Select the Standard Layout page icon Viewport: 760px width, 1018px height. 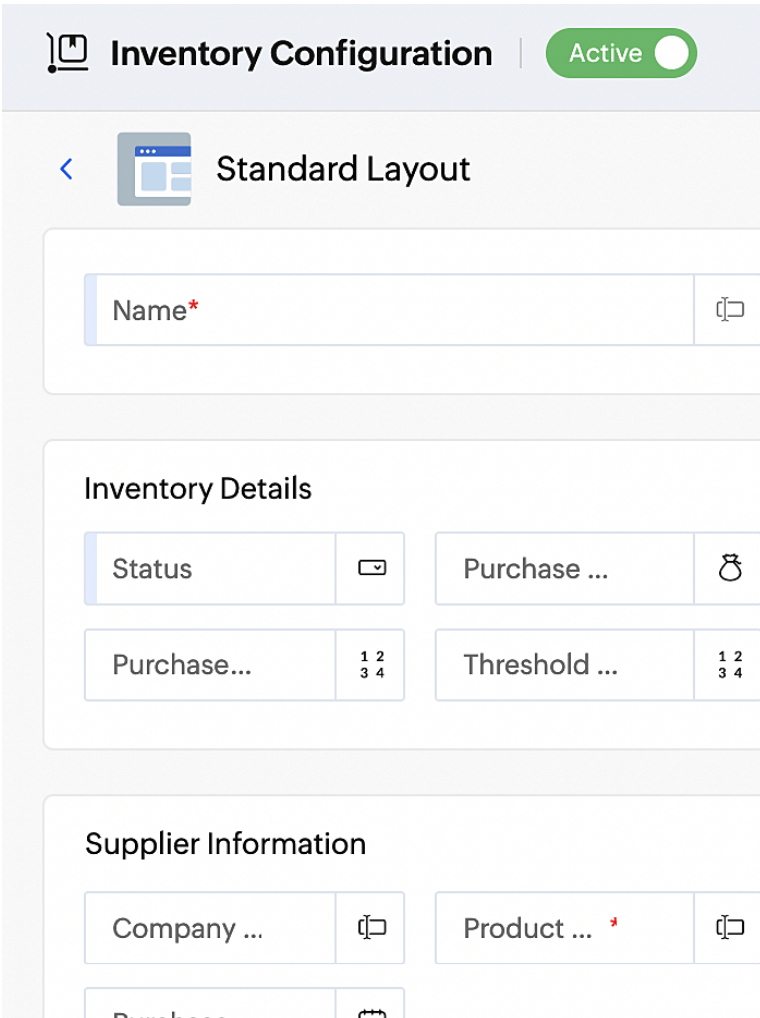153,168
